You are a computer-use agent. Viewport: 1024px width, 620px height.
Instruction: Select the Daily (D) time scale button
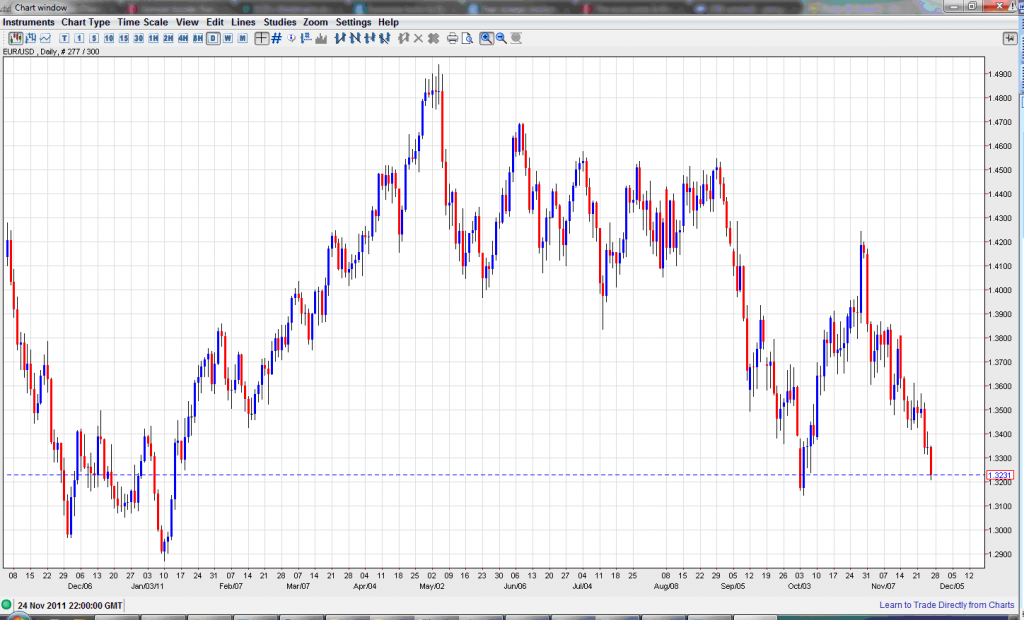(x=213, y=39)
